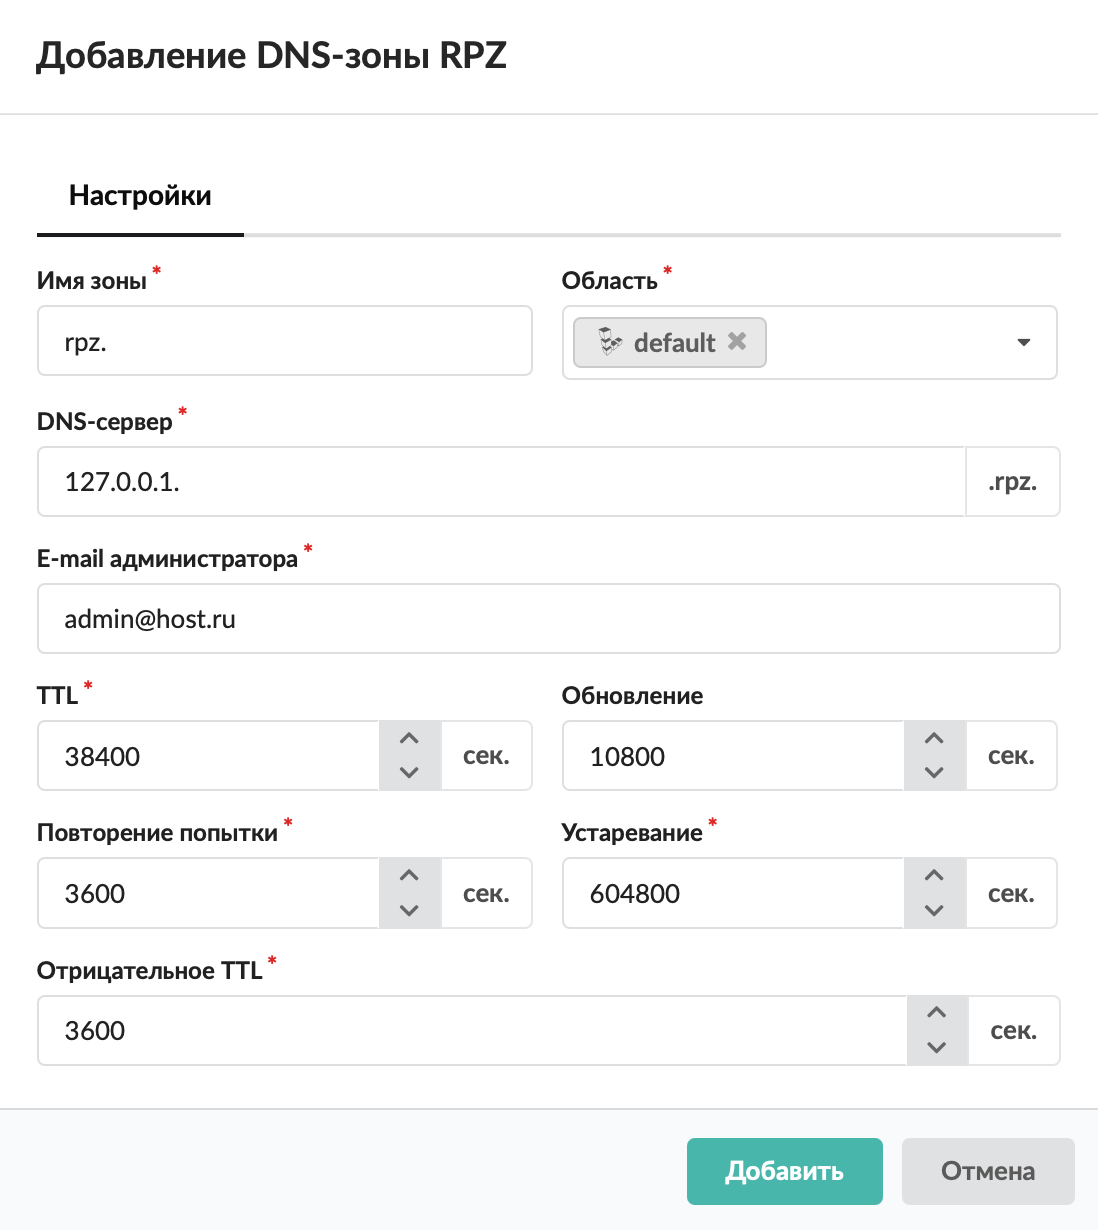Click the DNS-сервер input field

(x=500, y=482)
